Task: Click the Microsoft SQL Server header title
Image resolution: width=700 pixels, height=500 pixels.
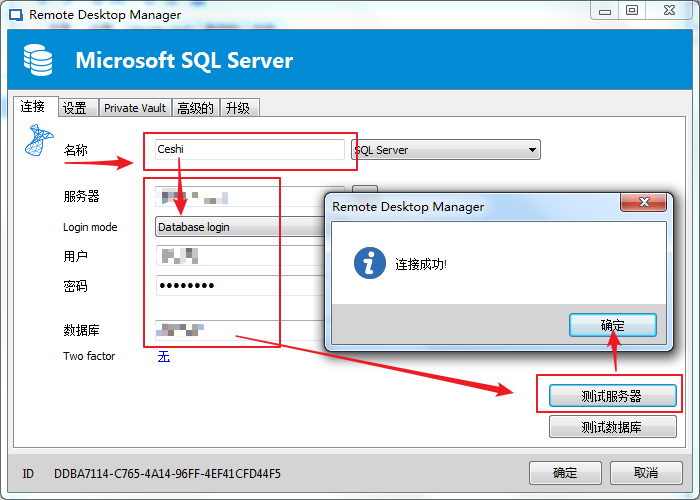Action: click(x=184, y=60)
